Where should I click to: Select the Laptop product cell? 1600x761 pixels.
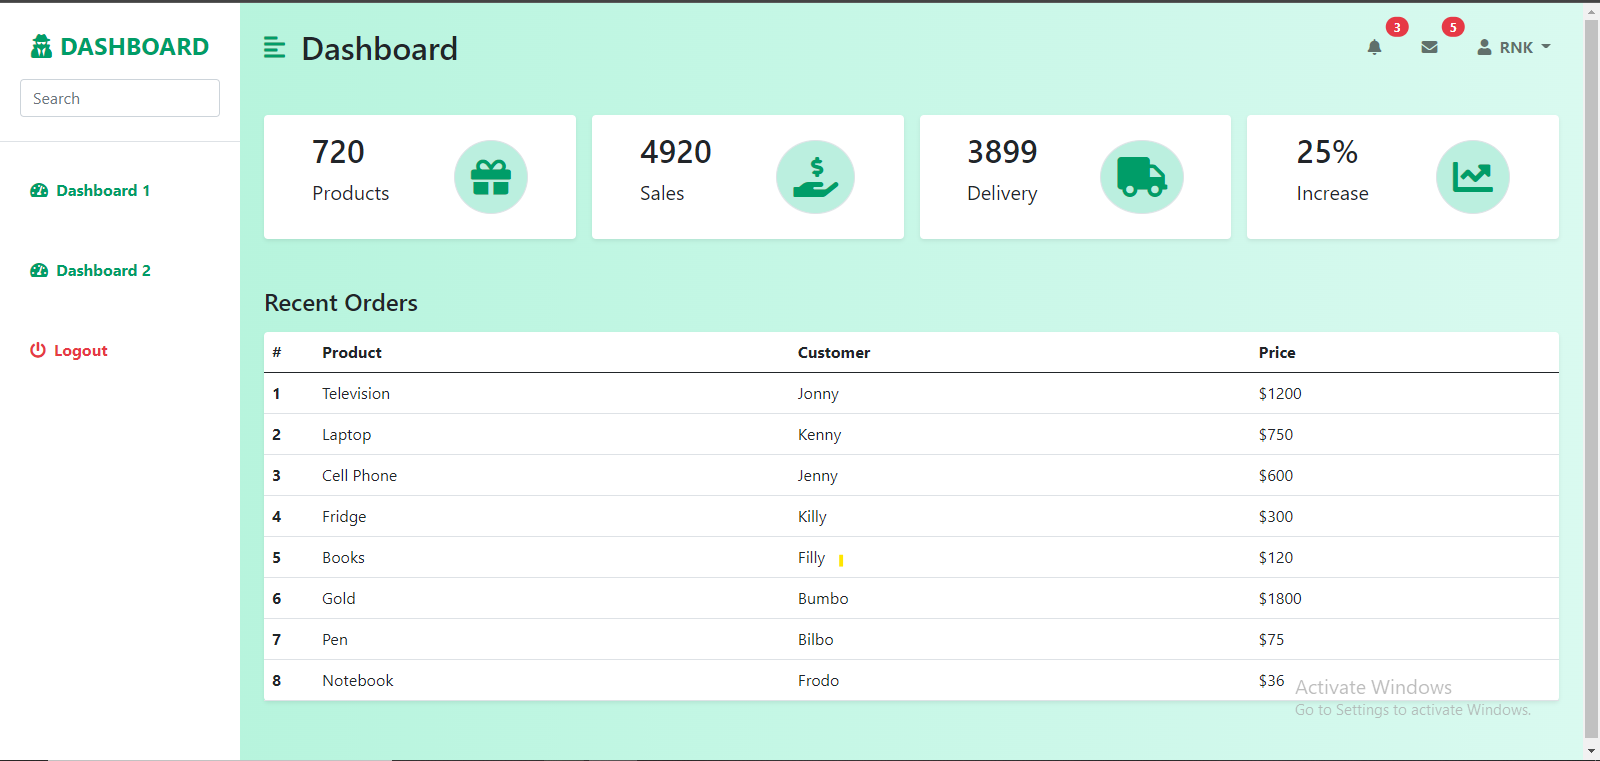[346, 434]
